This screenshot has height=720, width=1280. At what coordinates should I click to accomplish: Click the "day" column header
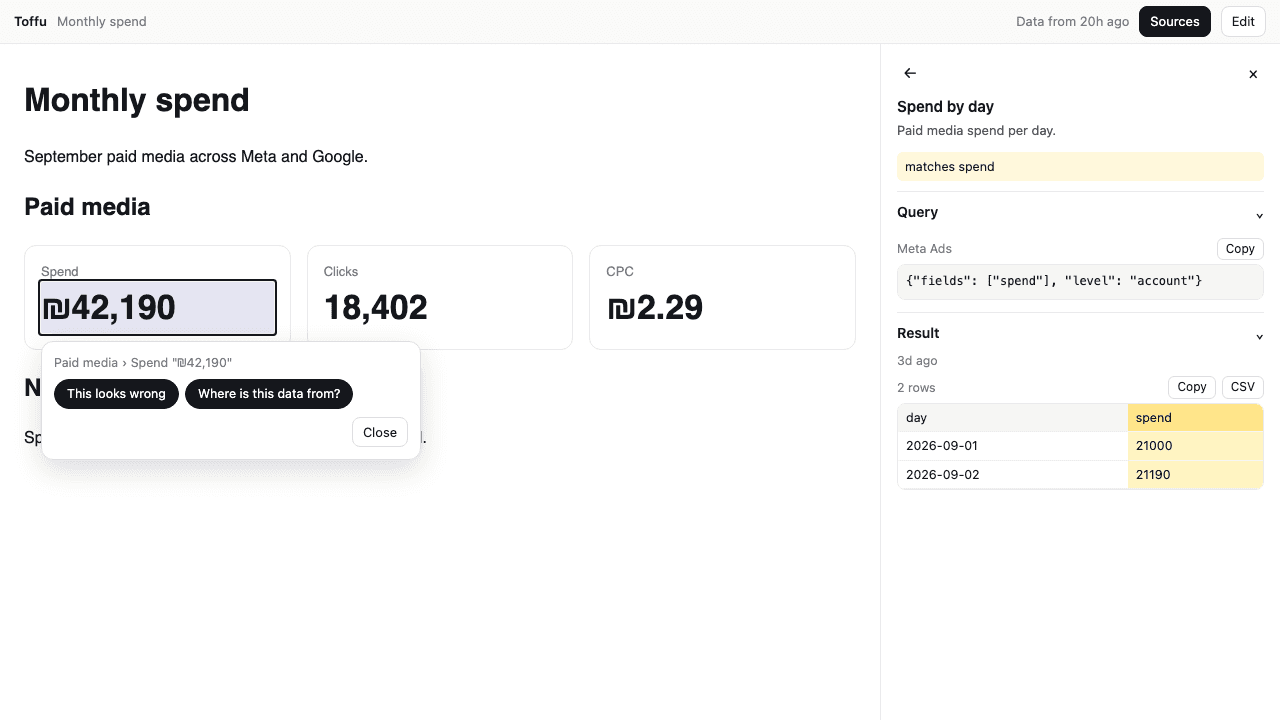tap(1012, 418)
